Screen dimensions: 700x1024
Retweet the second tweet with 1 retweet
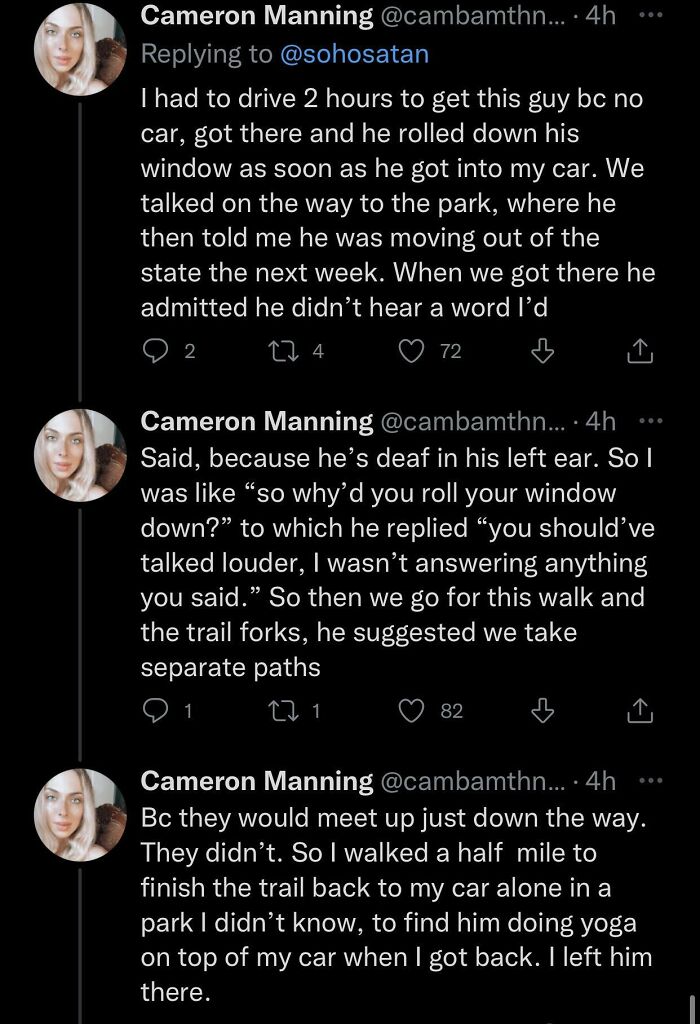click(x=281, y=710)
